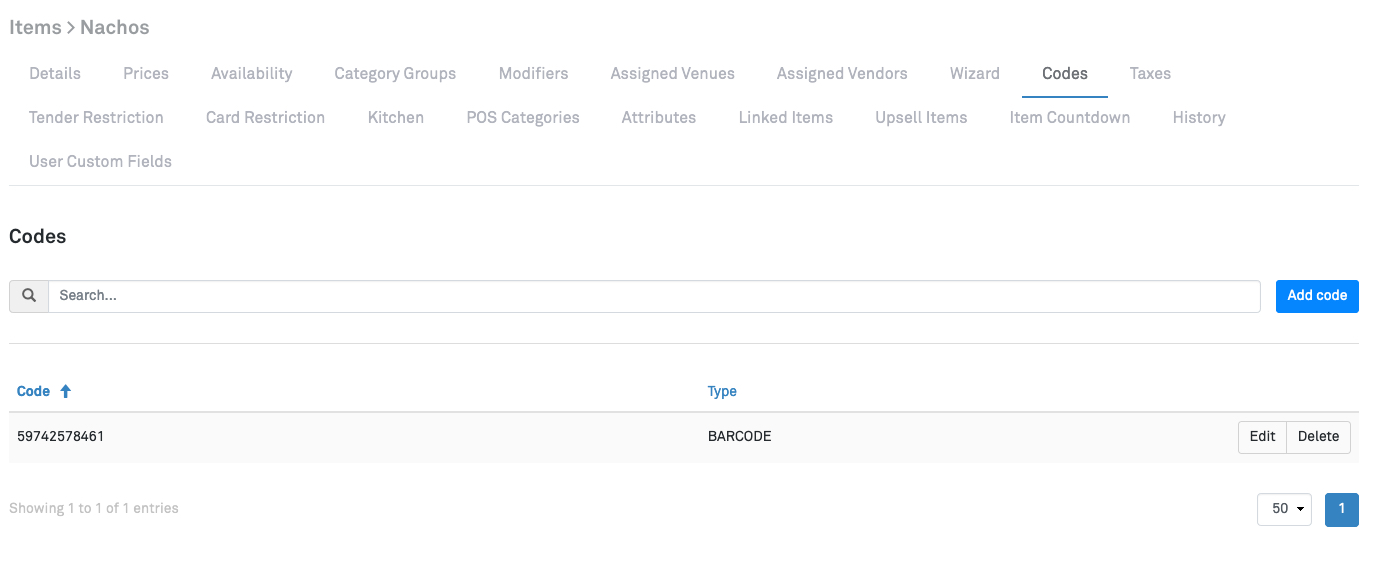Delete the barcode 59742578461 entry
Image resolution: width=1376 pixels, height=570 pixels.
(1318, 437)
